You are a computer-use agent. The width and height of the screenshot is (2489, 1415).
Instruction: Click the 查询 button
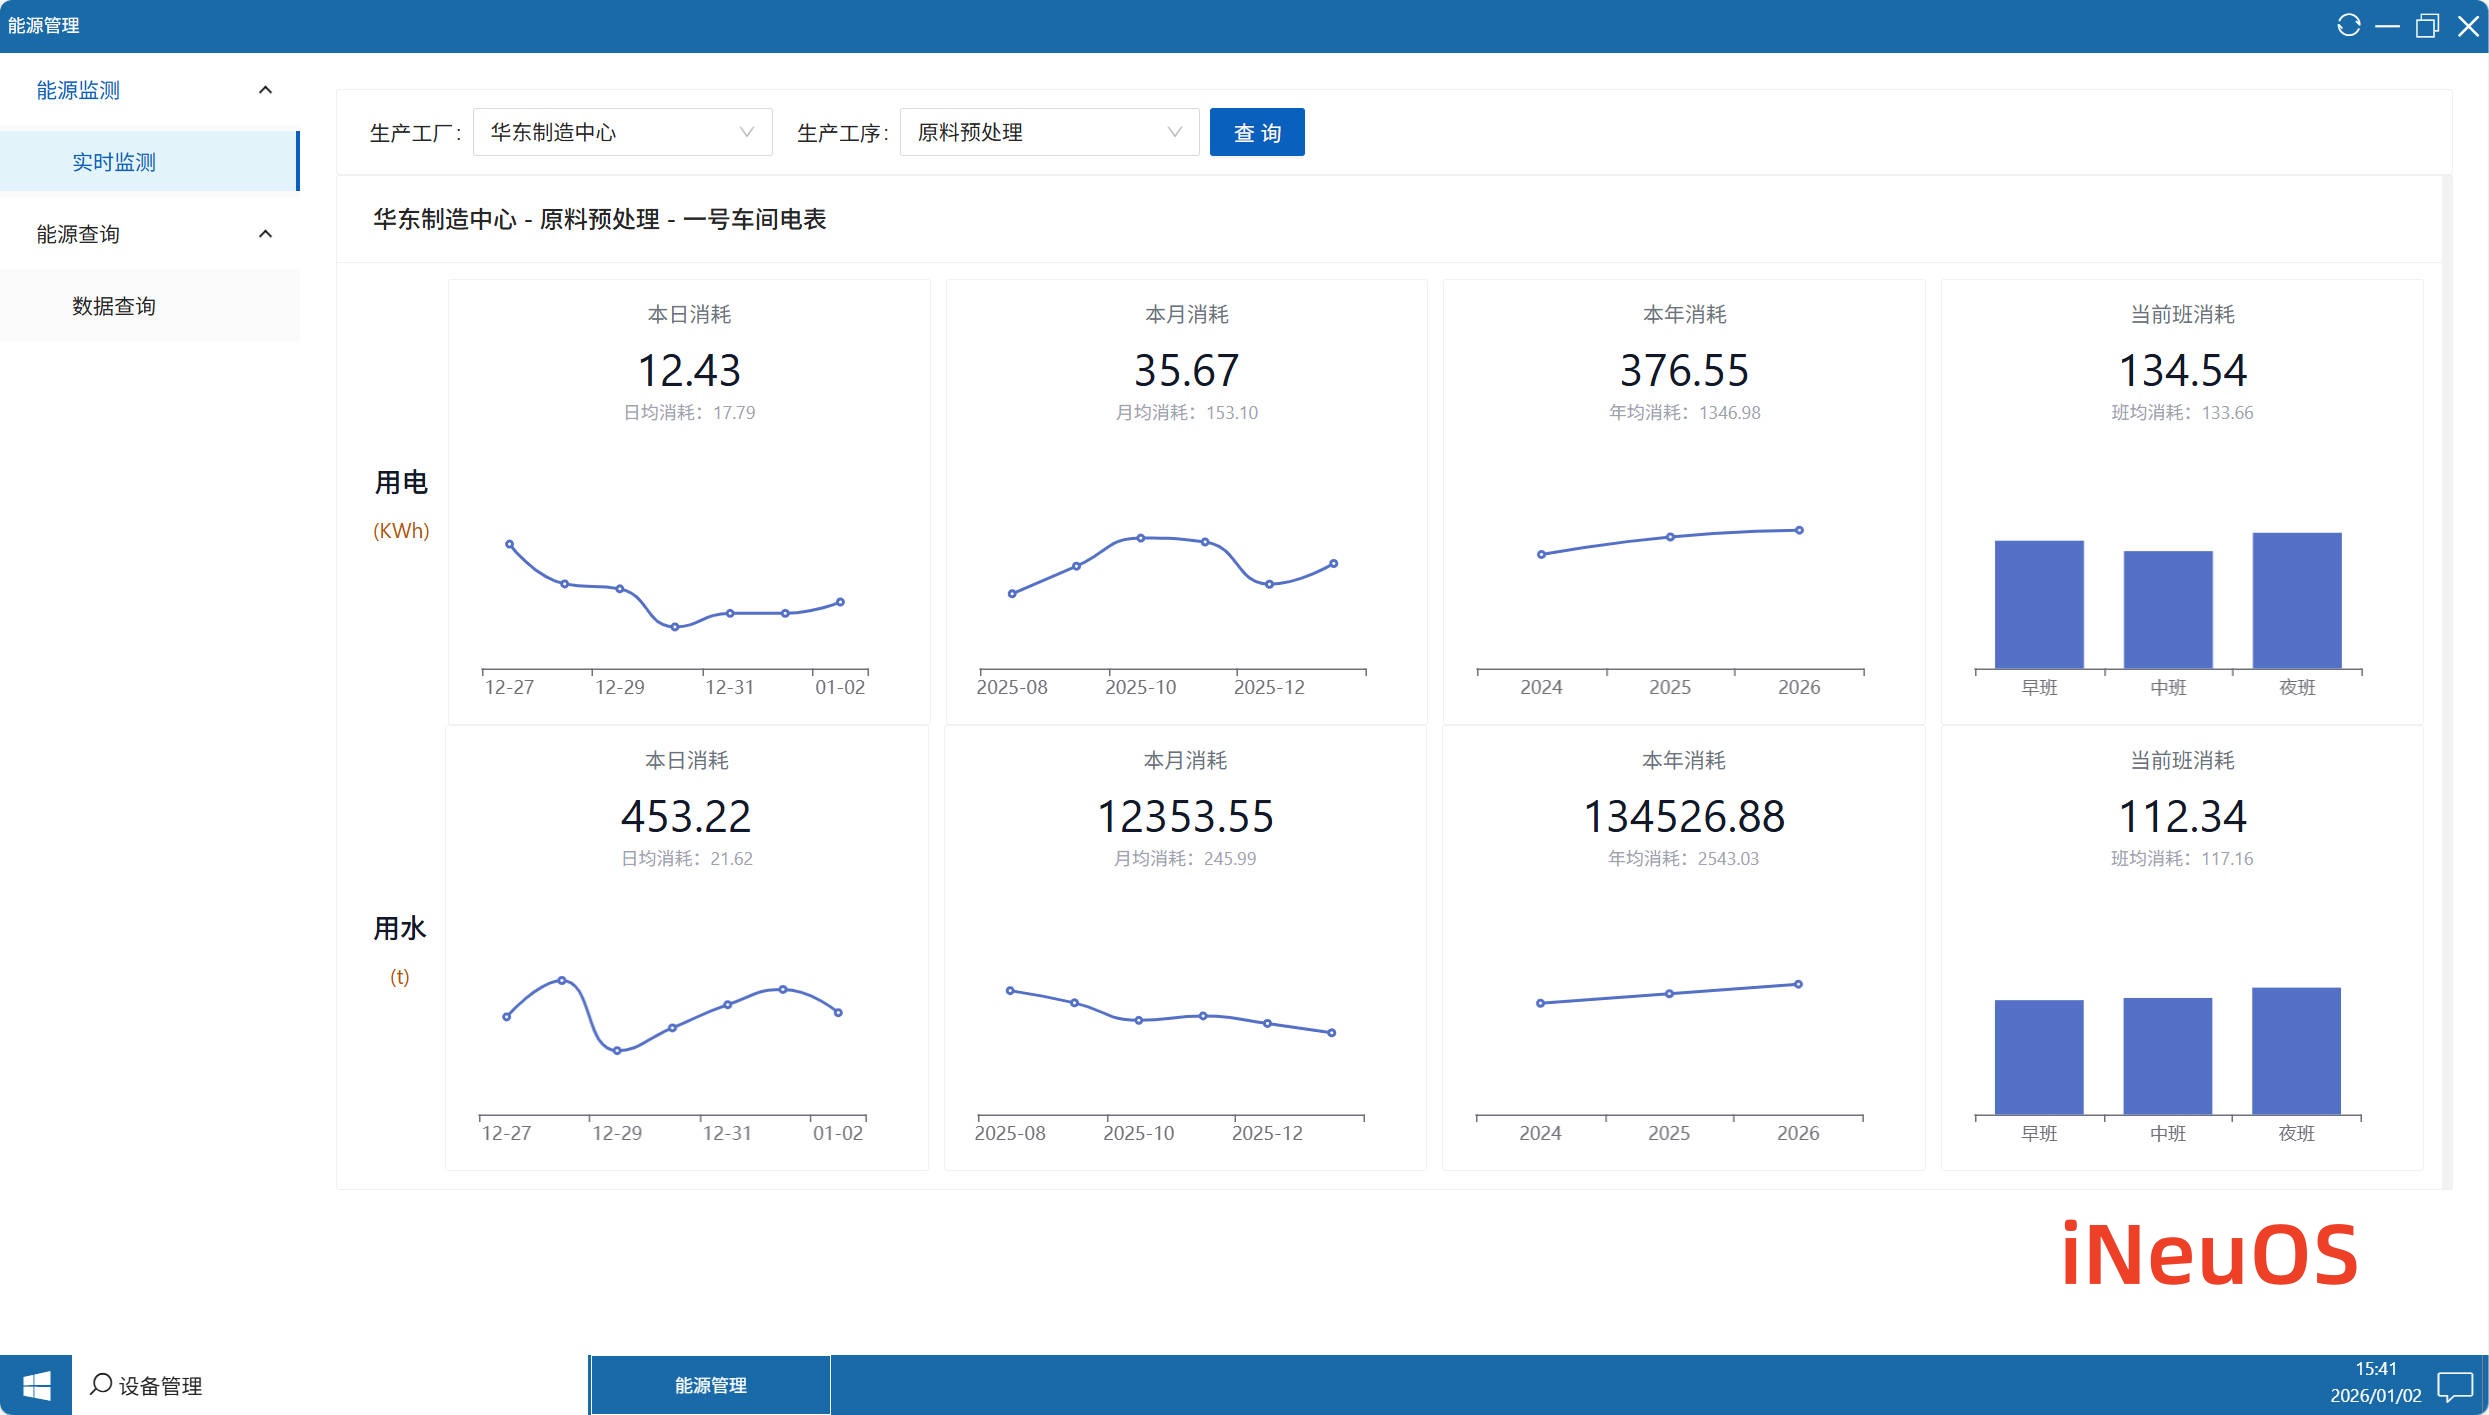(1256, 132)
